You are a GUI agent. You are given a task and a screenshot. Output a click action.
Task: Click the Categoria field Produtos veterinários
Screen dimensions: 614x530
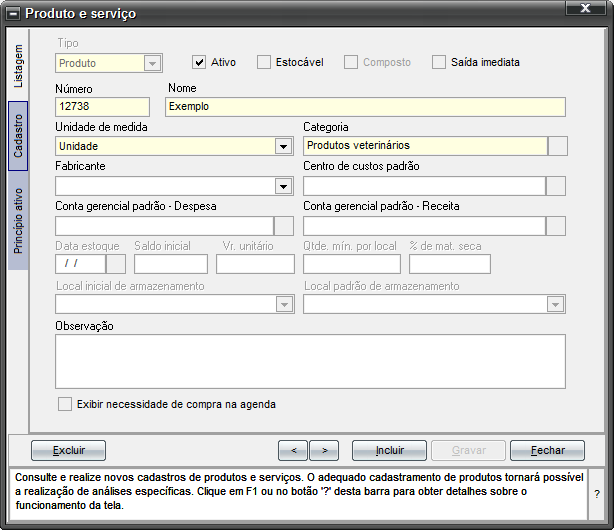(x=425, y=146)
